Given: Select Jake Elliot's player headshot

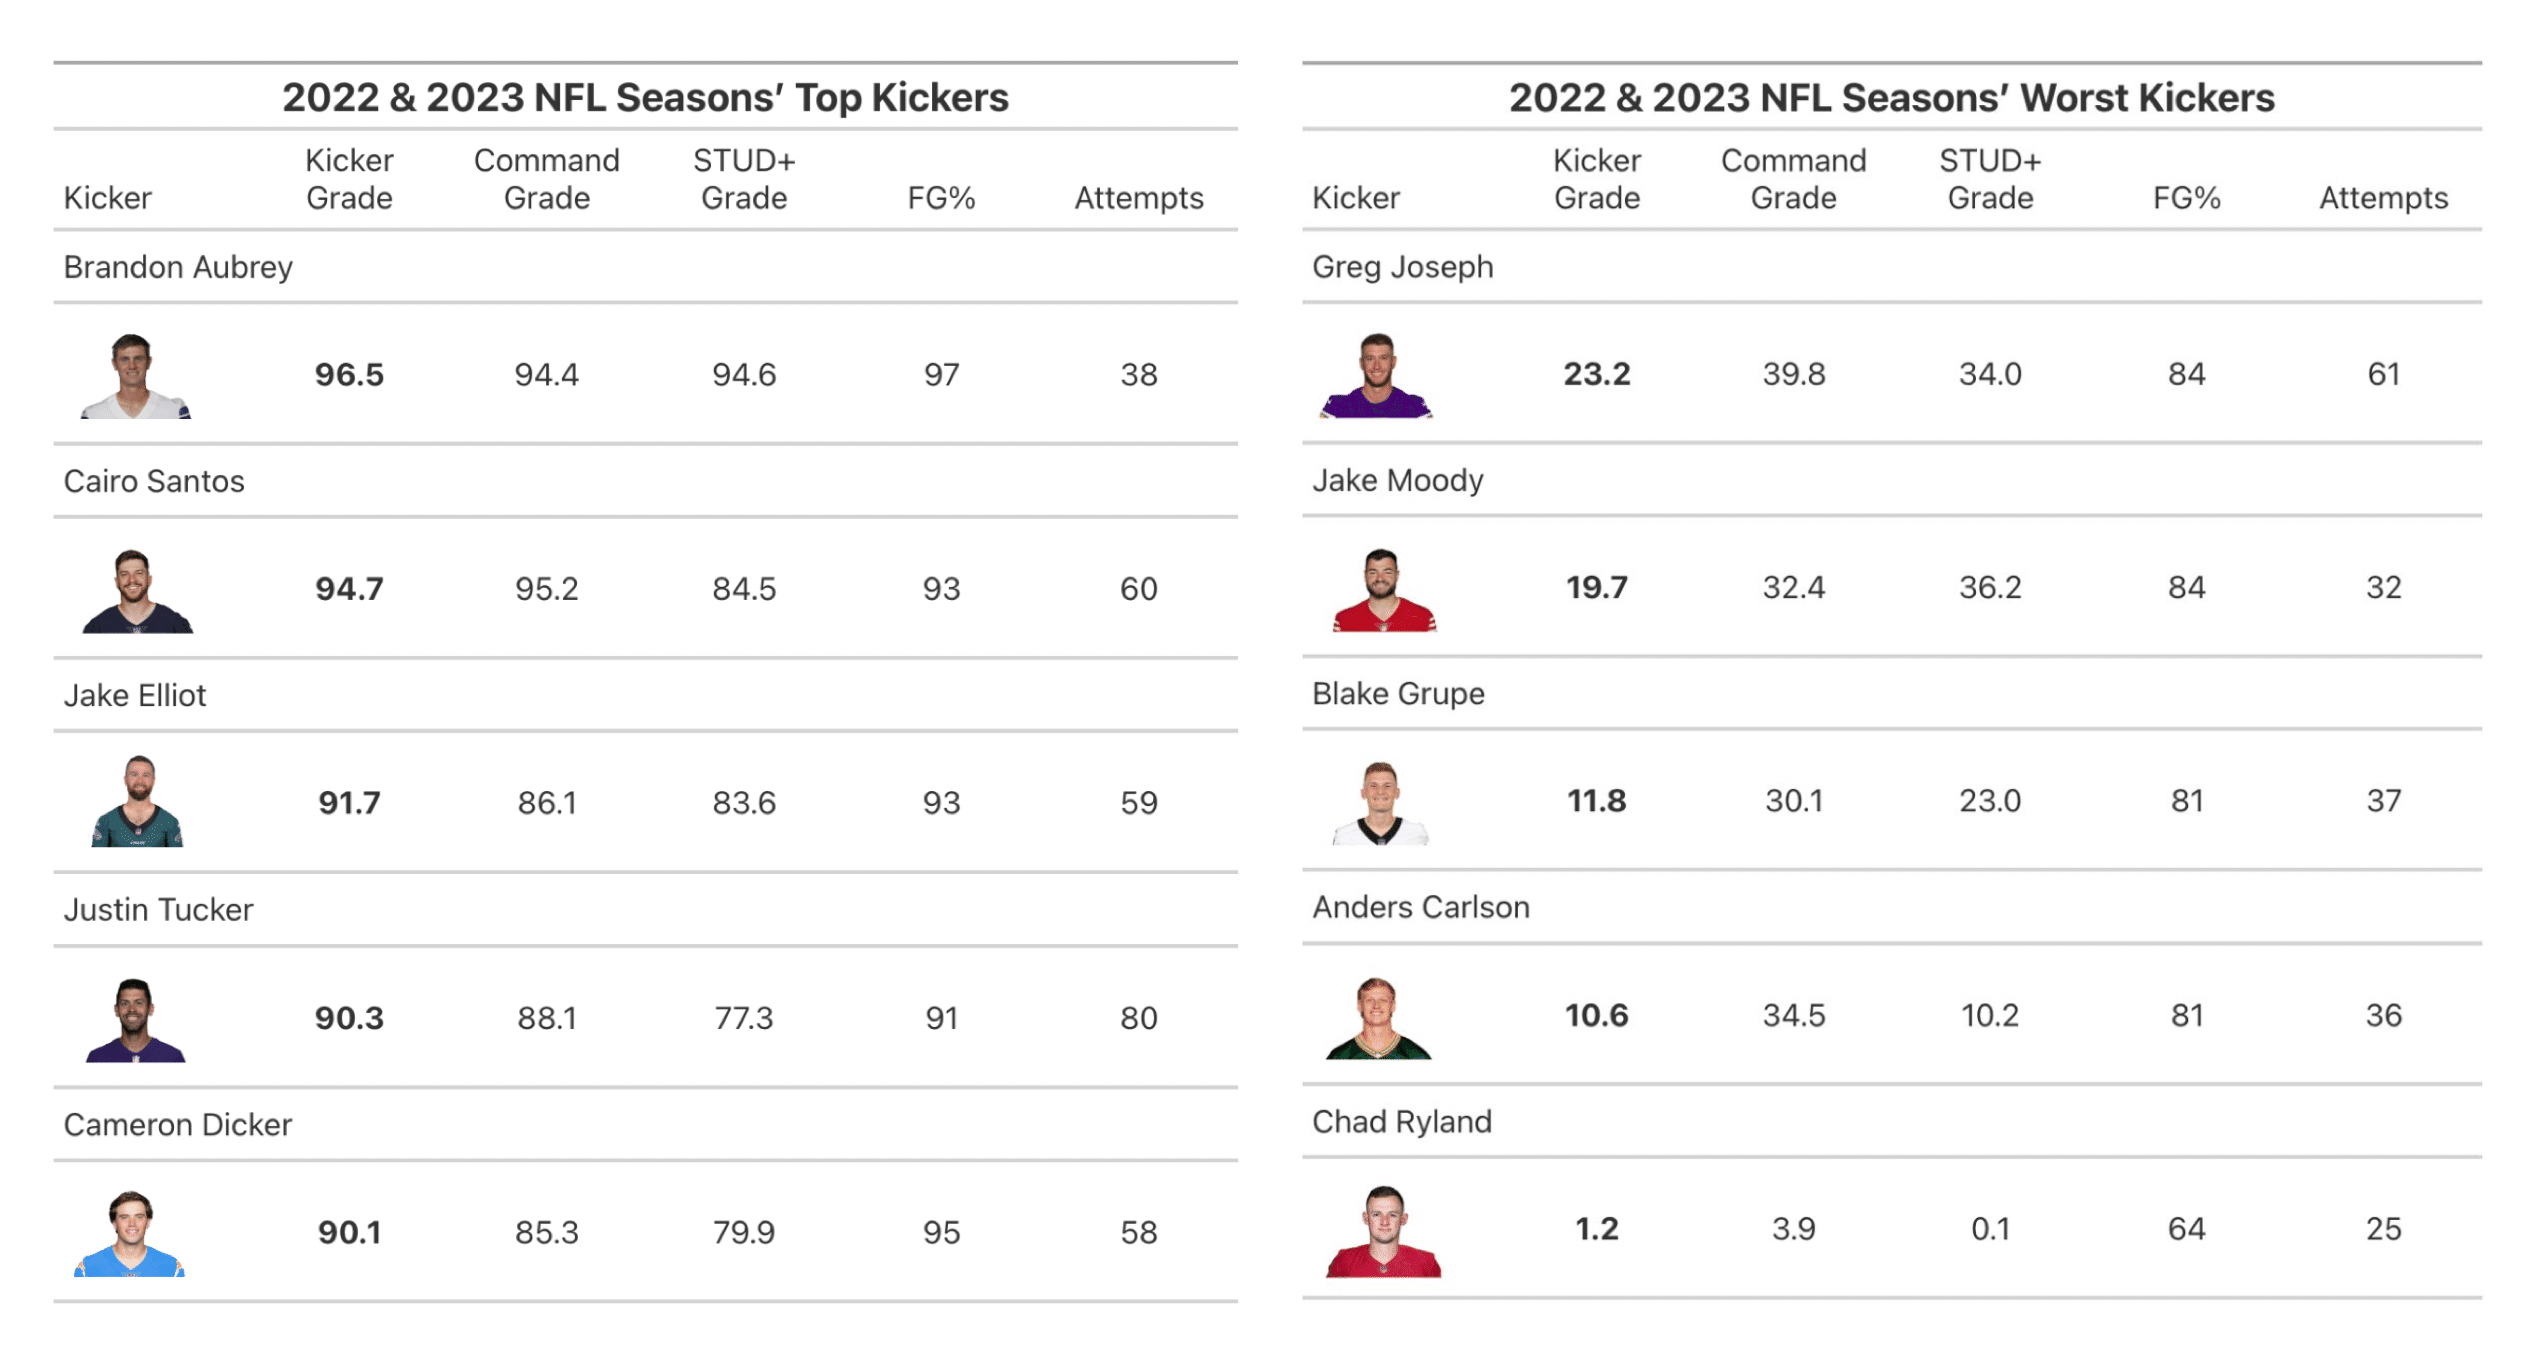Looking at the screenshot, I should 138,803.
